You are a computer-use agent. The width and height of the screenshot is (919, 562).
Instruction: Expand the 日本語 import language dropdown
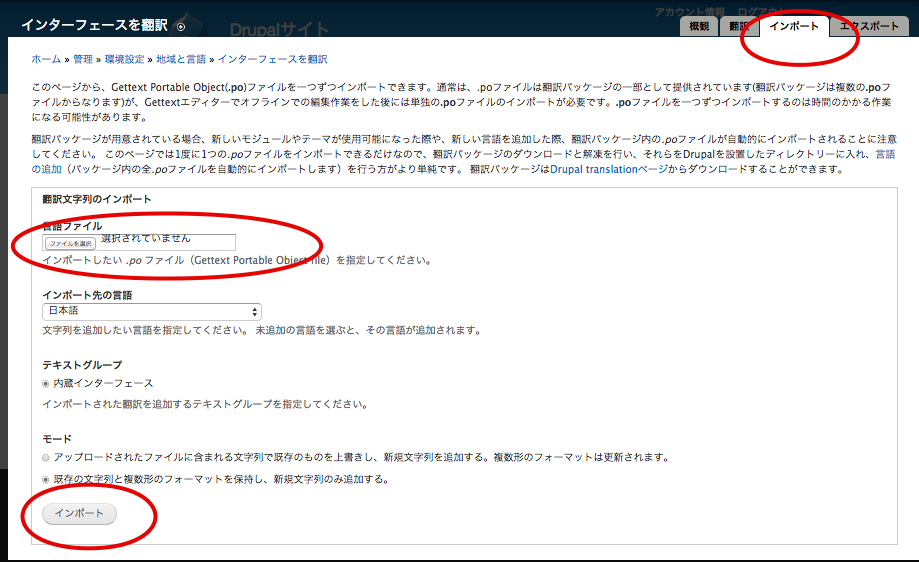[x=151, y=312]
